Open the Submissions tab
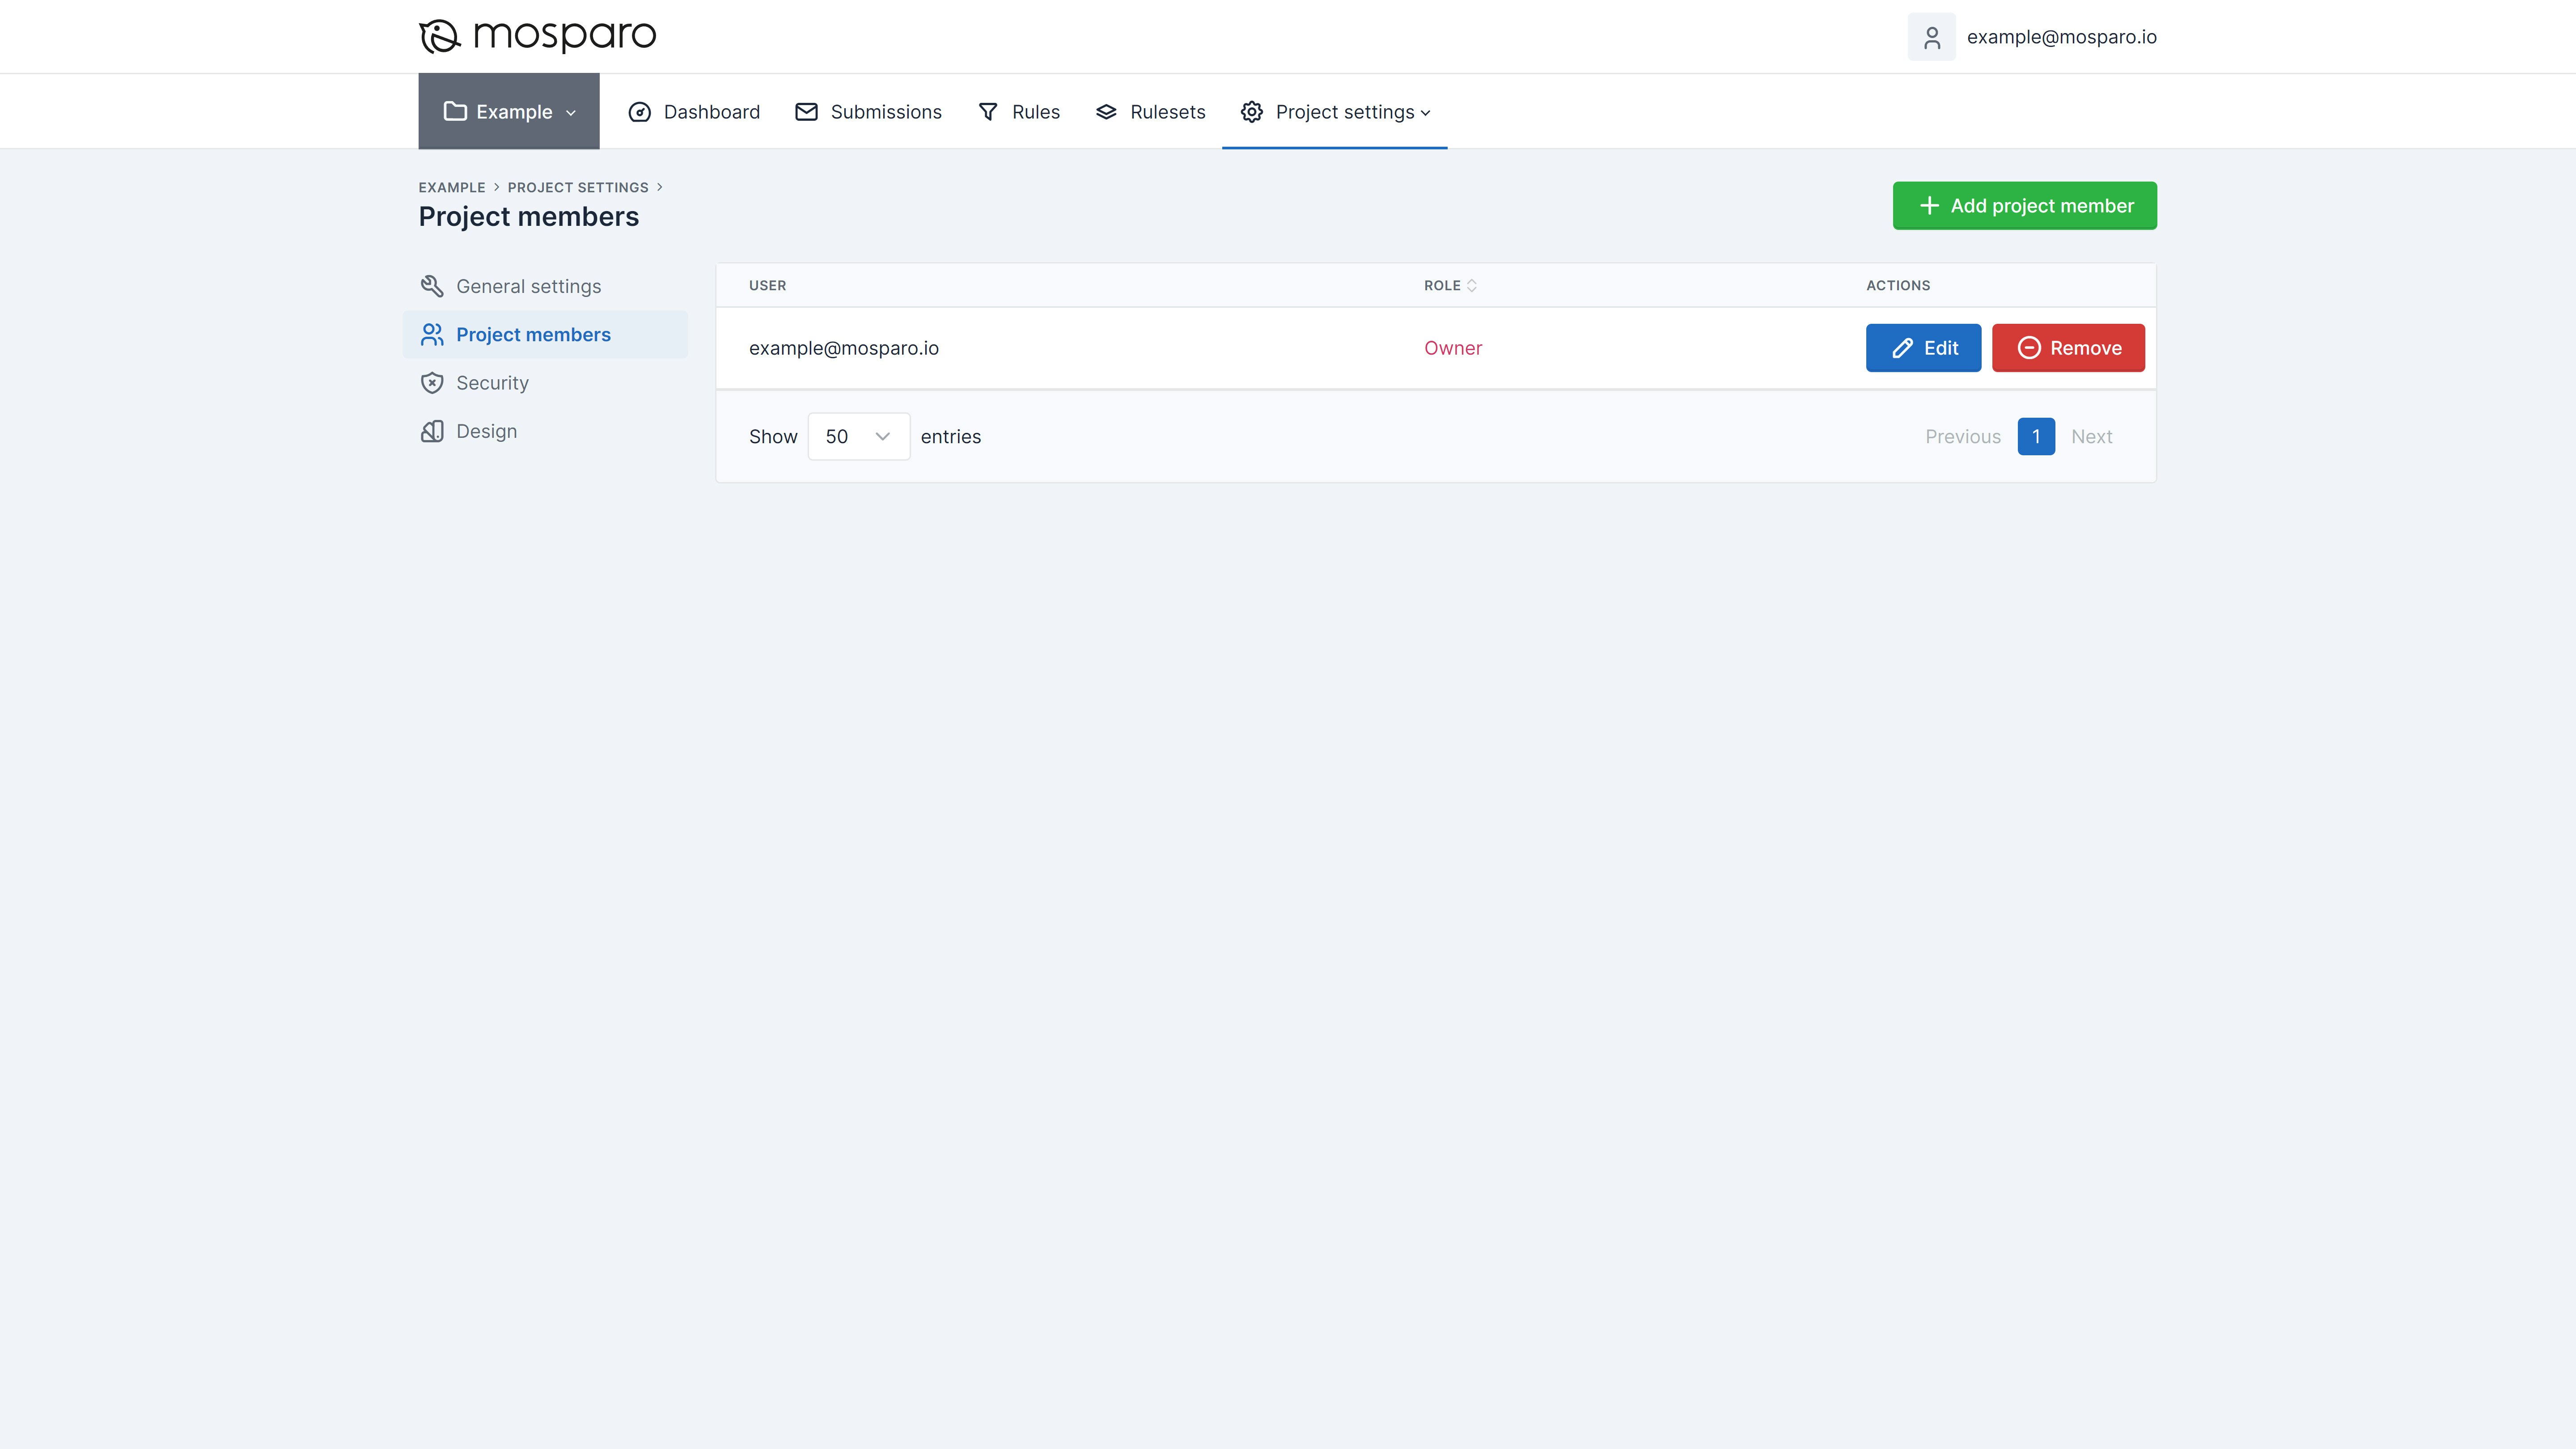This screenshot has height=1449, width=2576. [868, 112]
